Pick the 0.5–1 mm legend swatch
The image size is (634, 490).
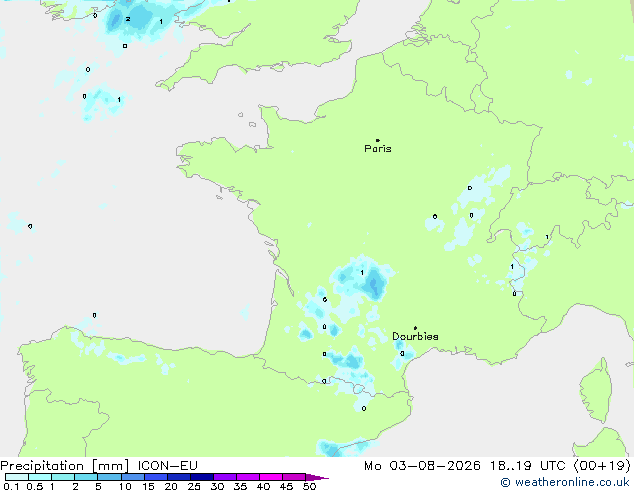(x=40, y=477)
